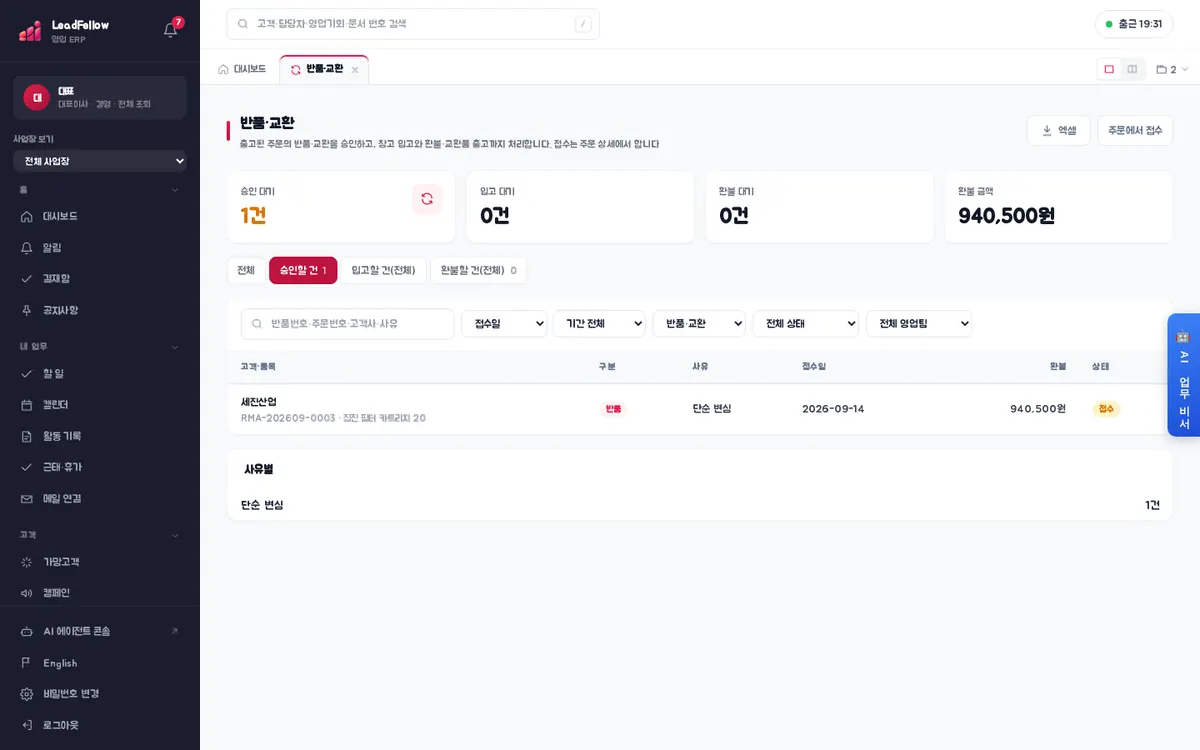This screenshot has height=750, width=1200.
Task: Click the slash shortcut key in search bar
Action: 583,24
